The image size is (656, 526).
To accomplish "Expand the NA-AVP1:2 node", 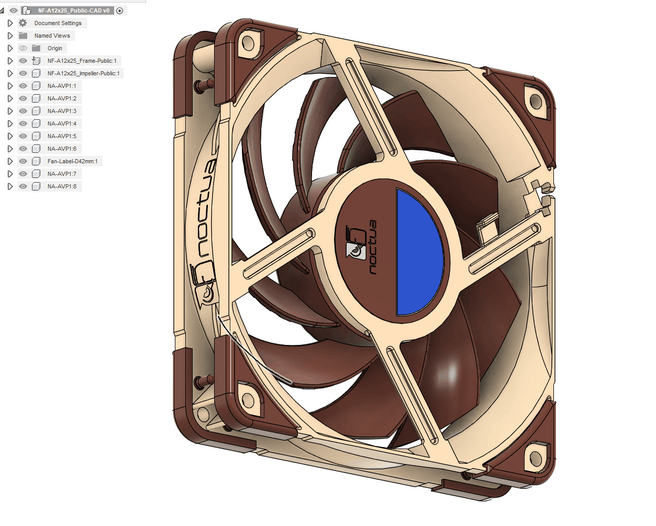I will tap(10, 98).
